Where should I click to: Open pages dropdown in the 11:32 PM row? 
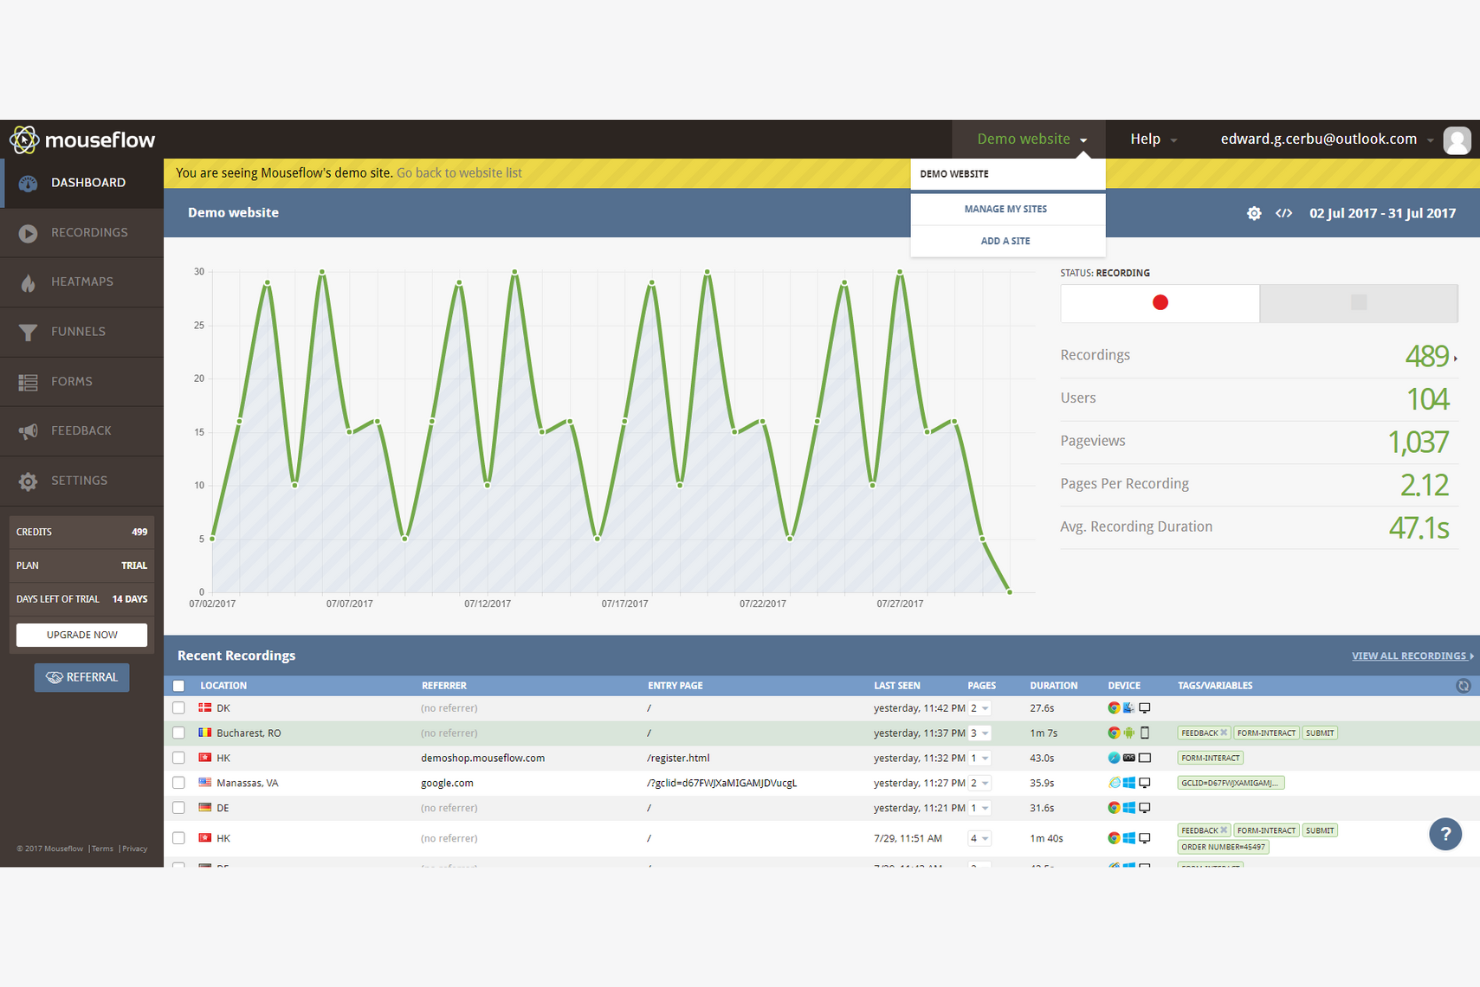point(979,758)
